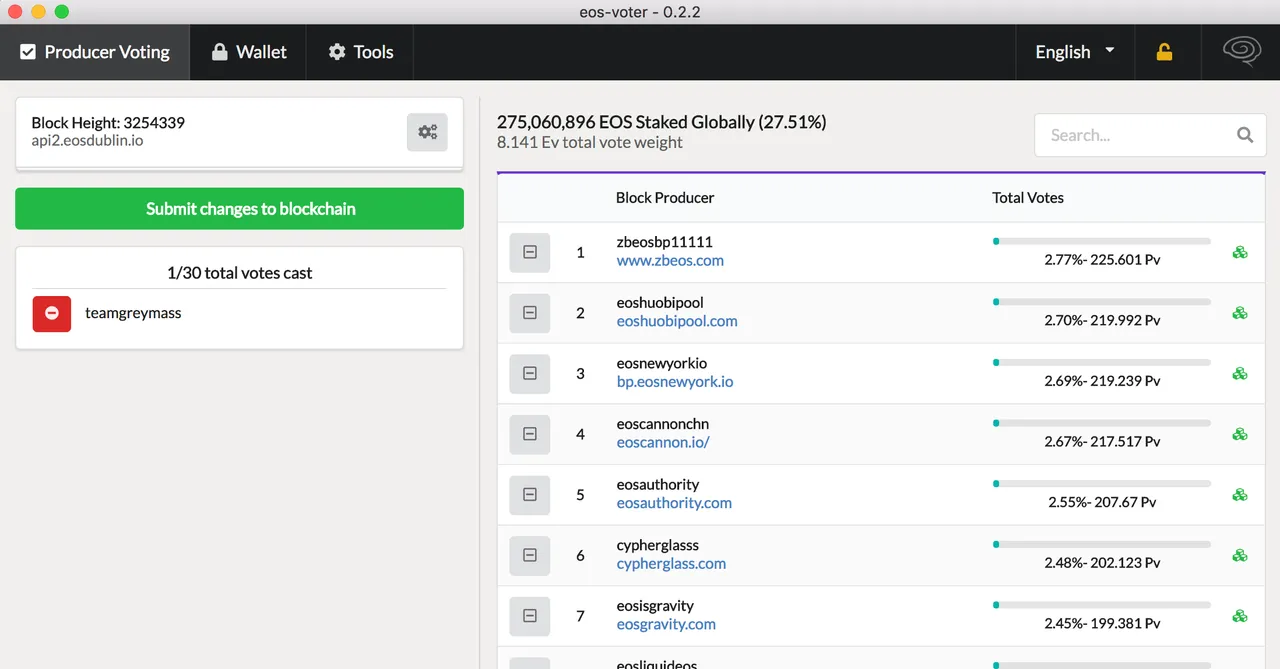Toggle vote for cypherglasss
The image size is (1280, 669).
(x=530, y=555)
